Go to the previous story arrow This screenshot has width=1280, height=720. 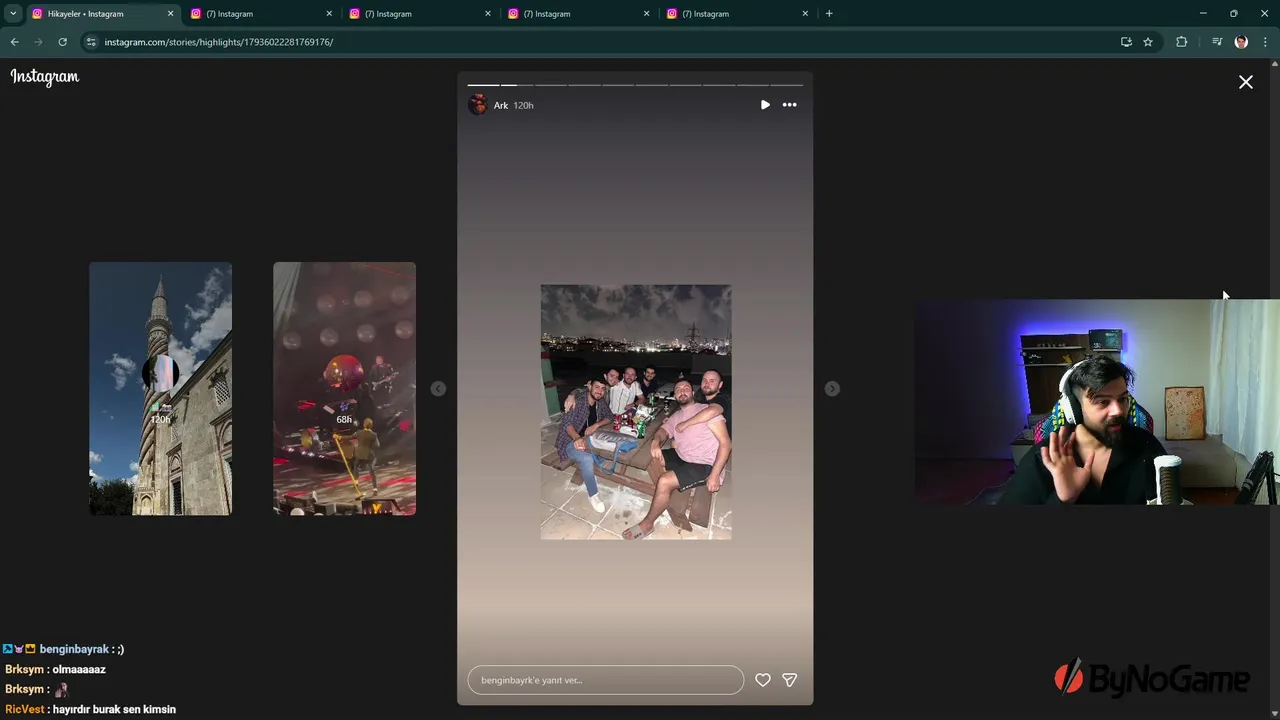point(438,389)
